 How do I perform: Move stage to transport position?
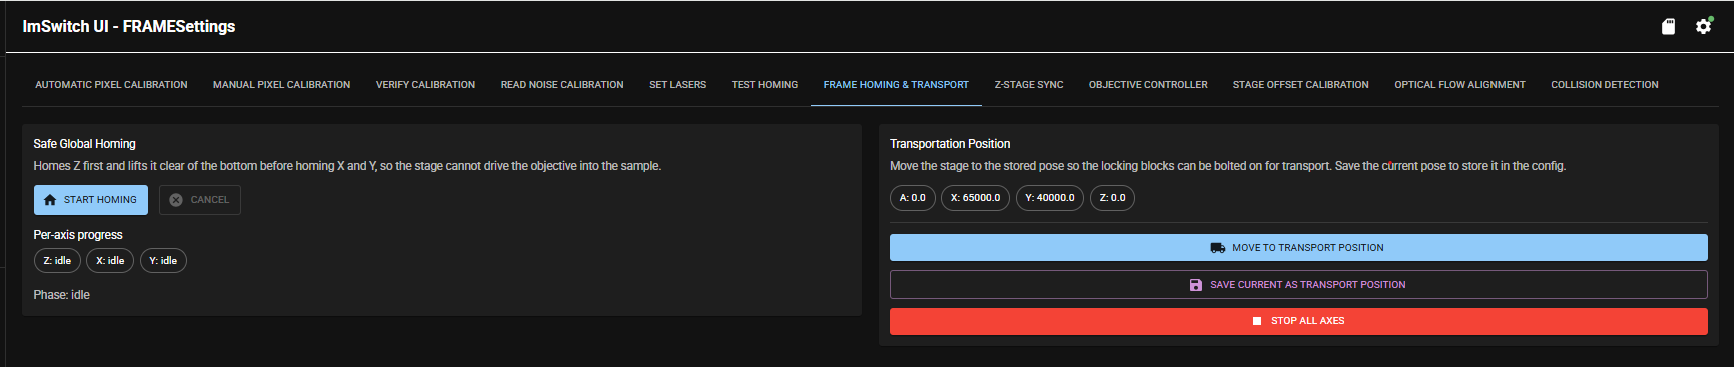(1299, 248)
